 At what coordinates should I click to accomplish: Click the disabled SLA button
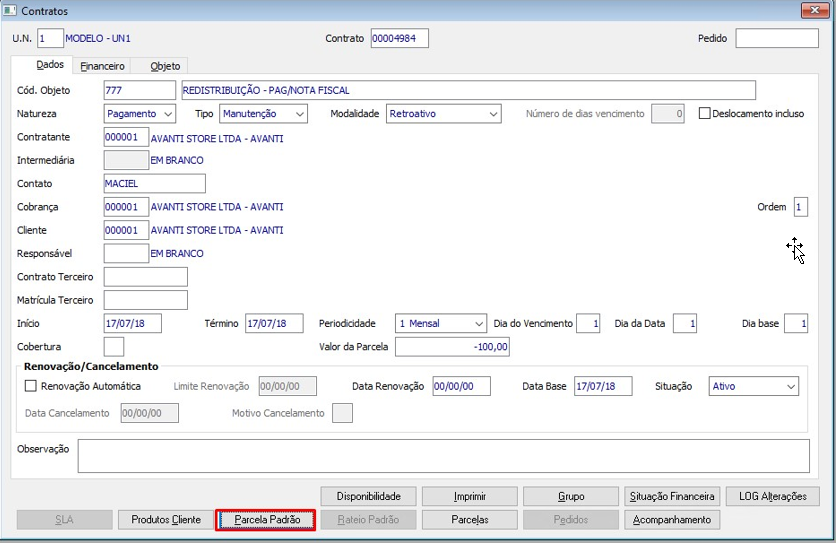[65, 520]
